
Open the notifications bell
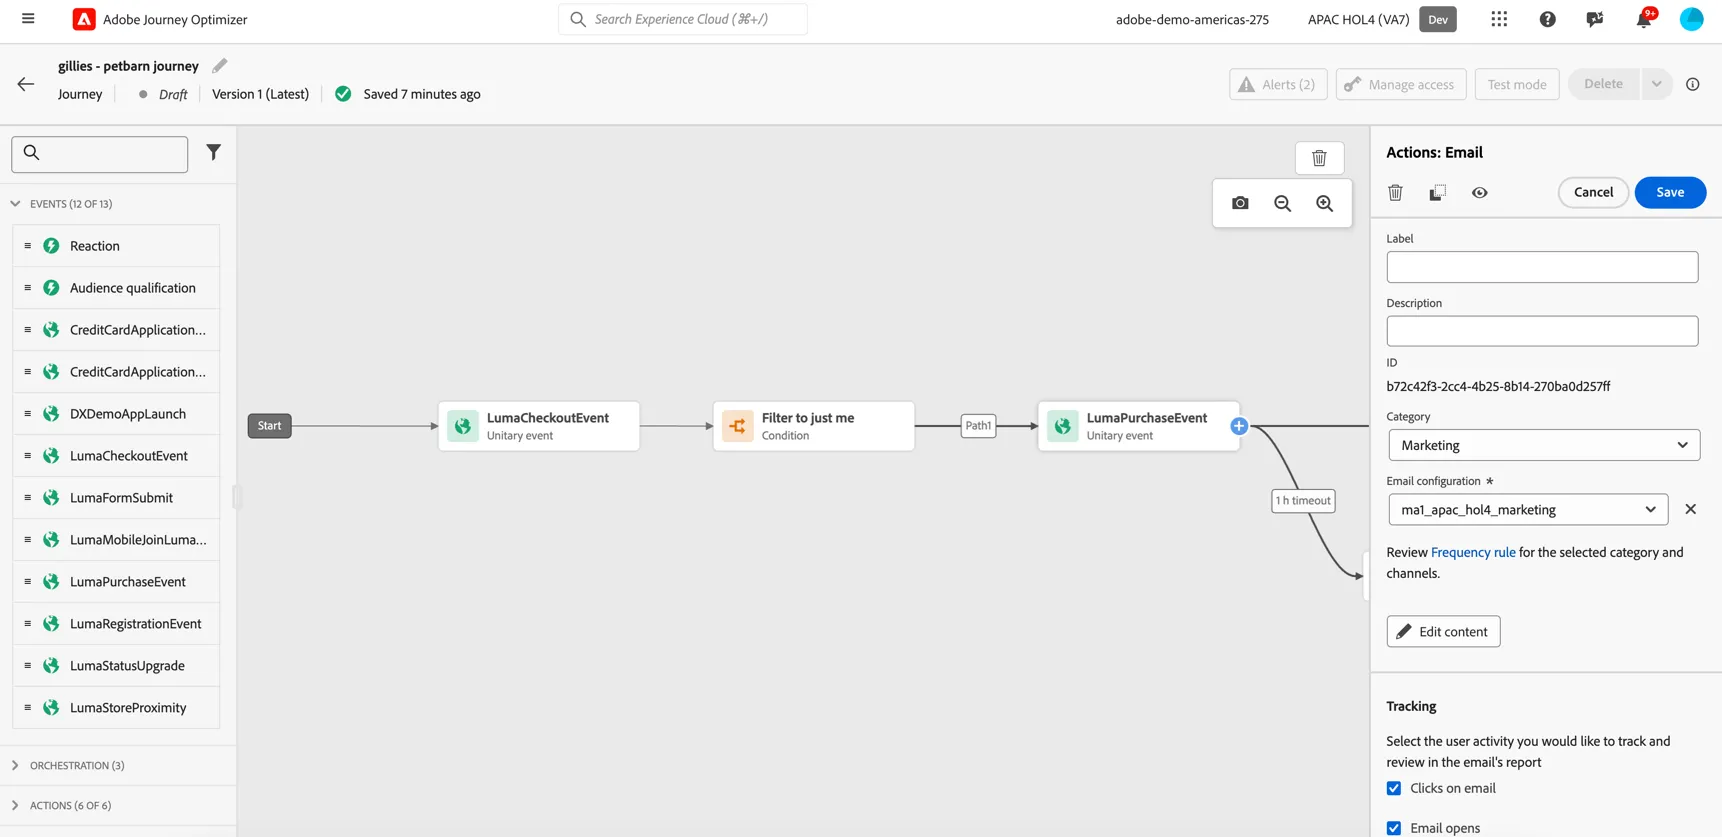(1643, 19)
